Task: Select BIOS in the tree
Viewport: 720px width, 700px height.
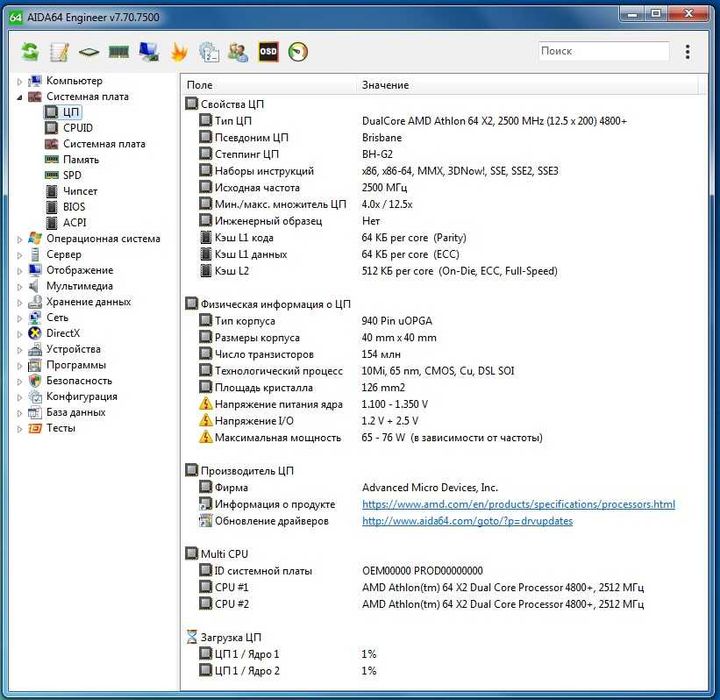Action: point(65,207)
